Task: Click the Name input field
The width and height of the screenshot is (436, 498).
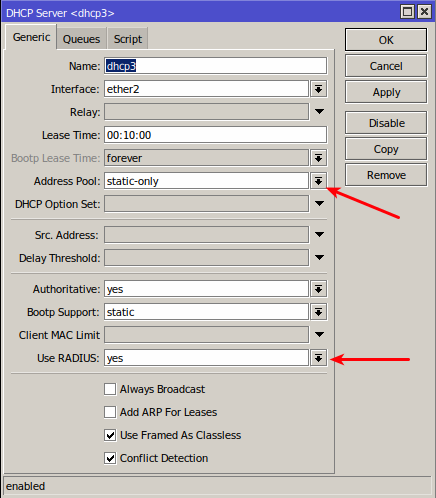Action: [215, 66]
